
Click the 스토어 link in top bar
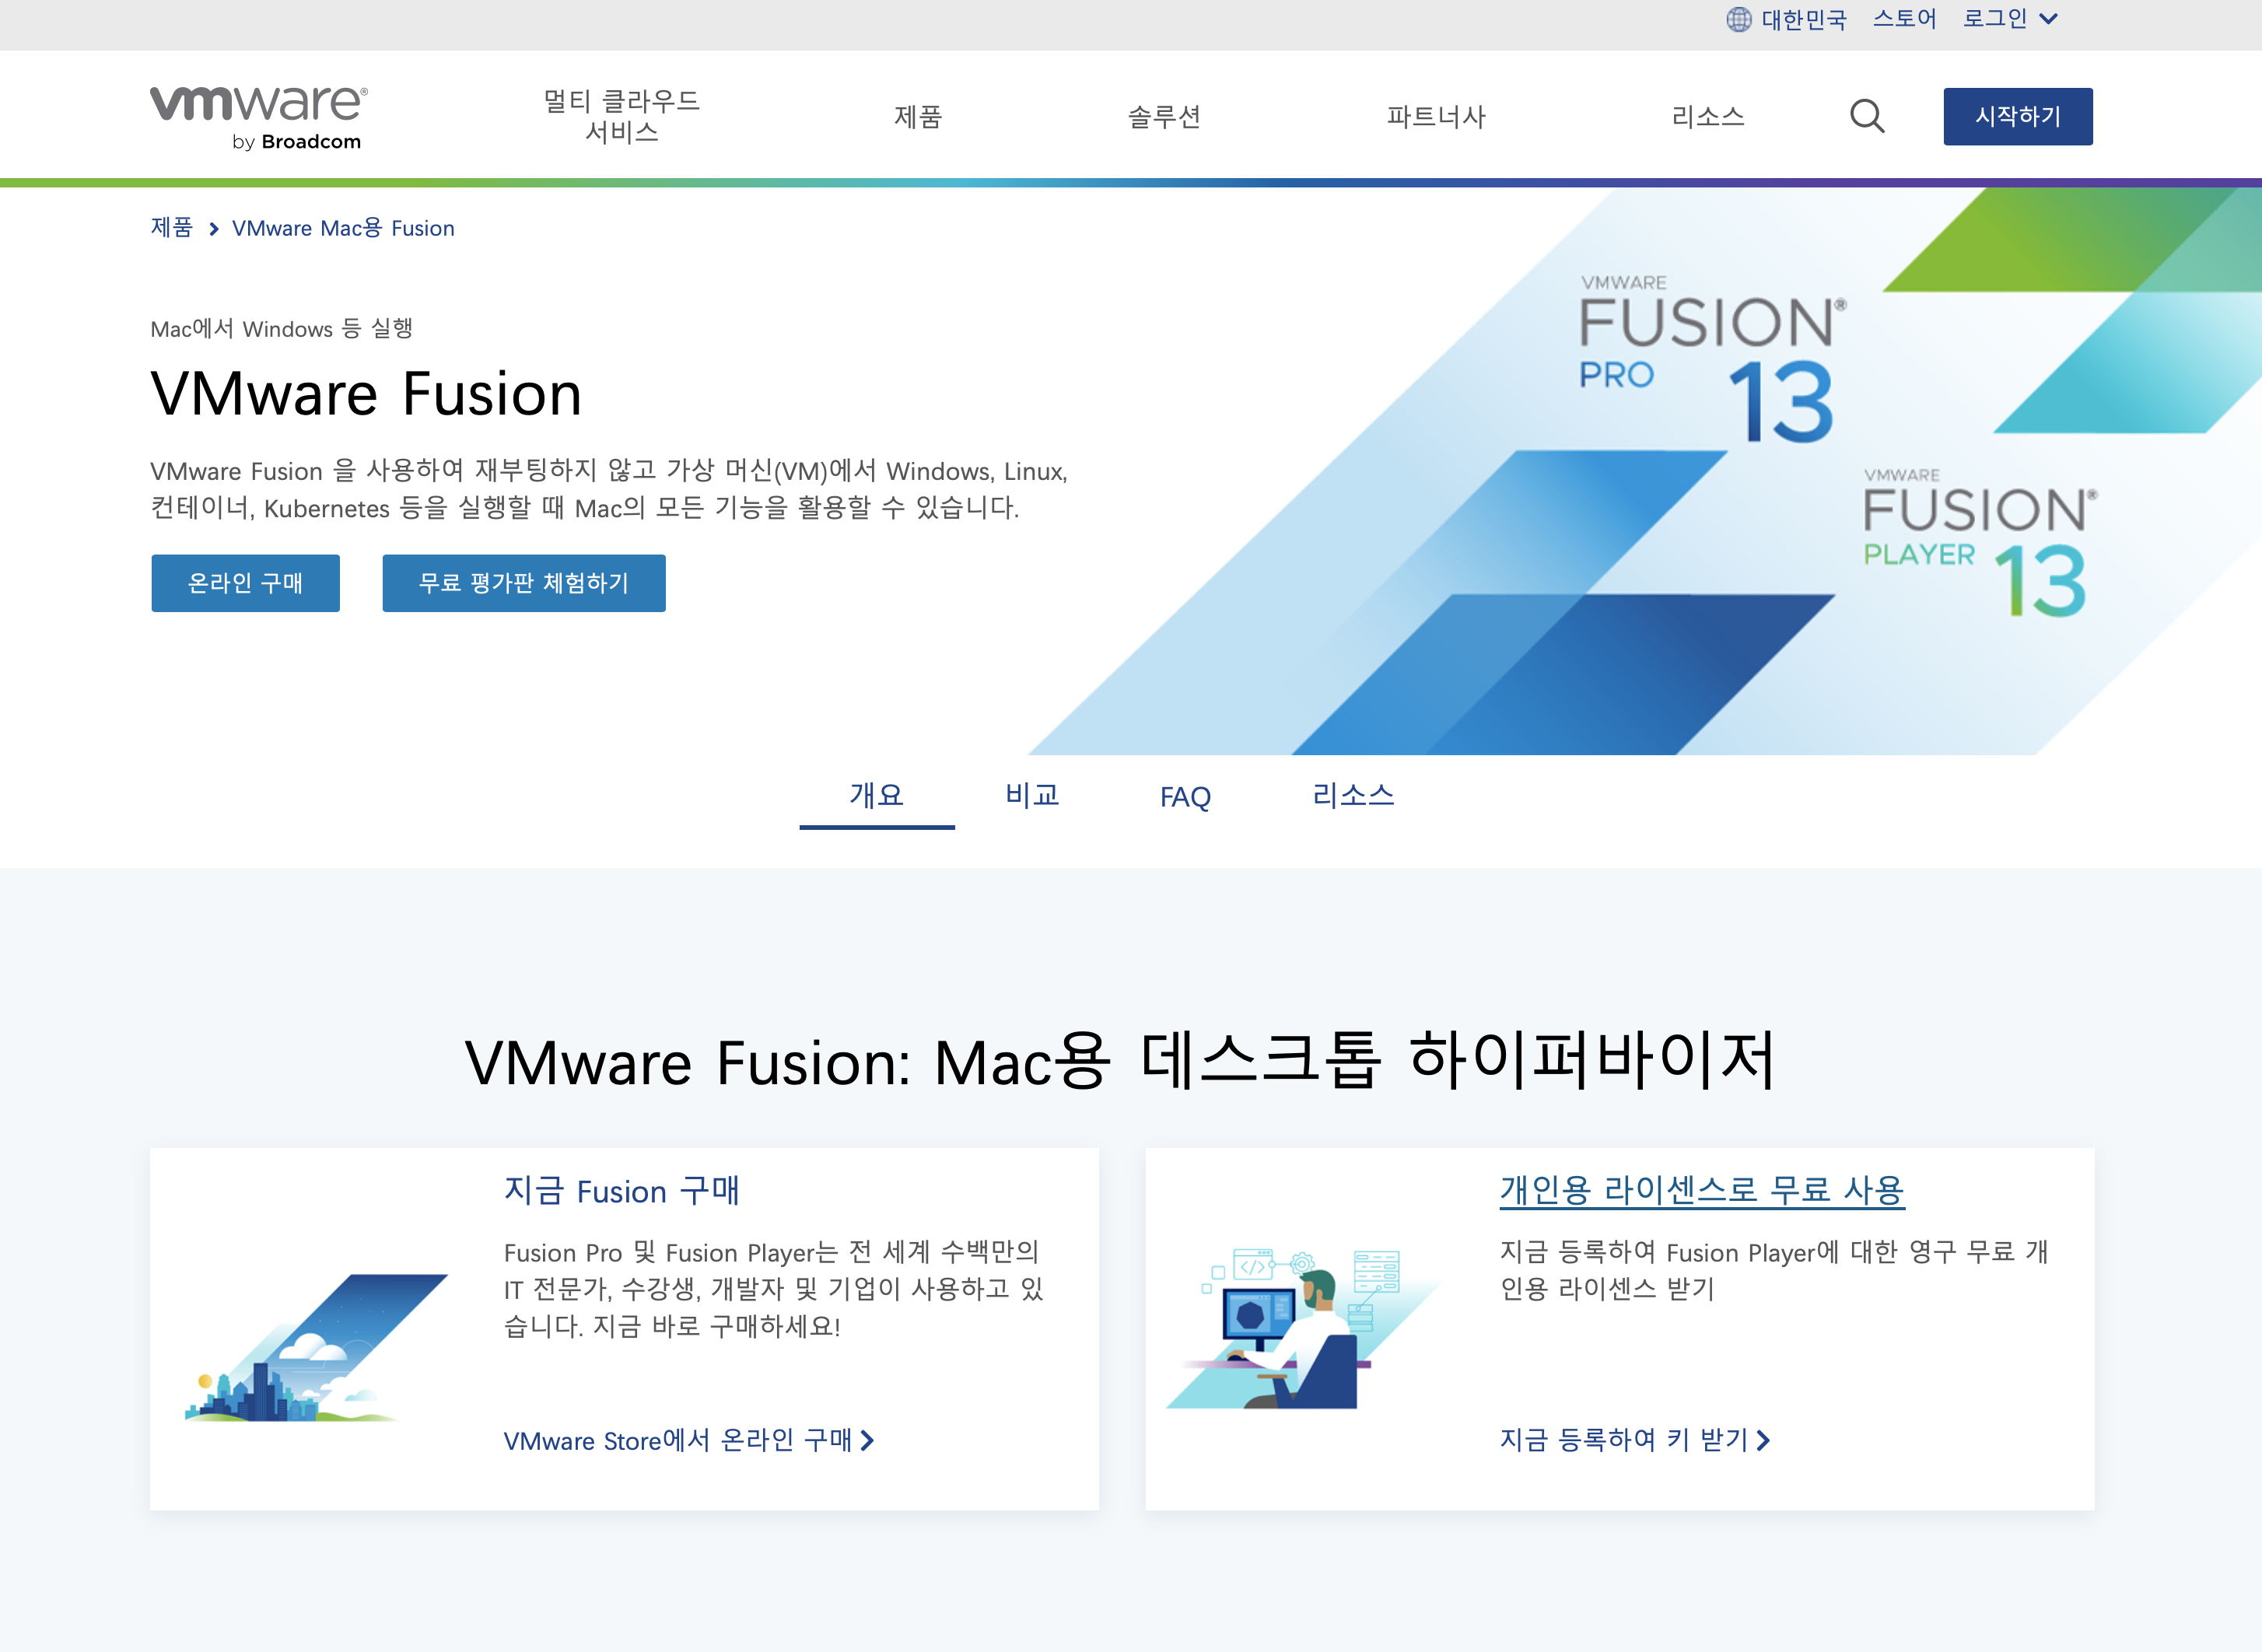1904,19
